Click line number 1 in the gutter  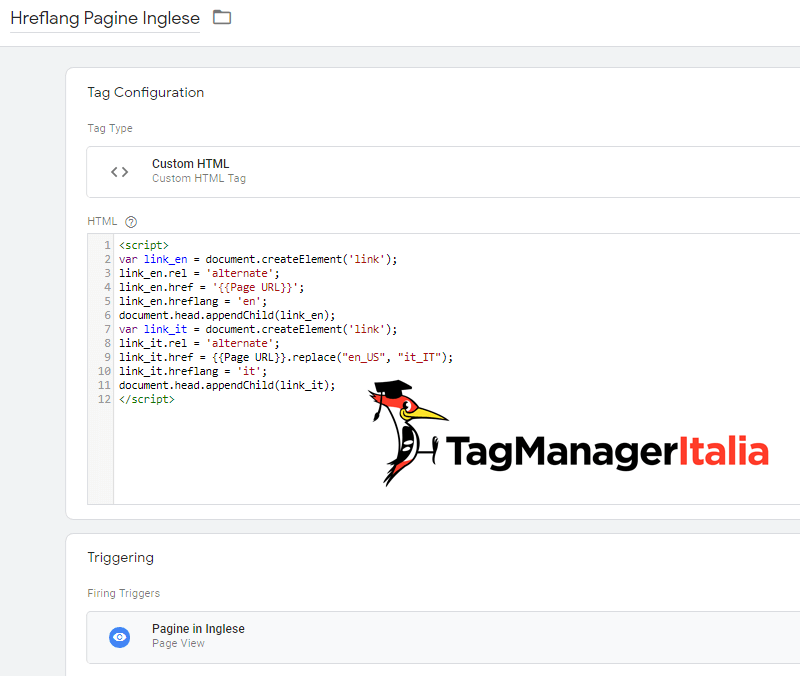tap(107, 245)
